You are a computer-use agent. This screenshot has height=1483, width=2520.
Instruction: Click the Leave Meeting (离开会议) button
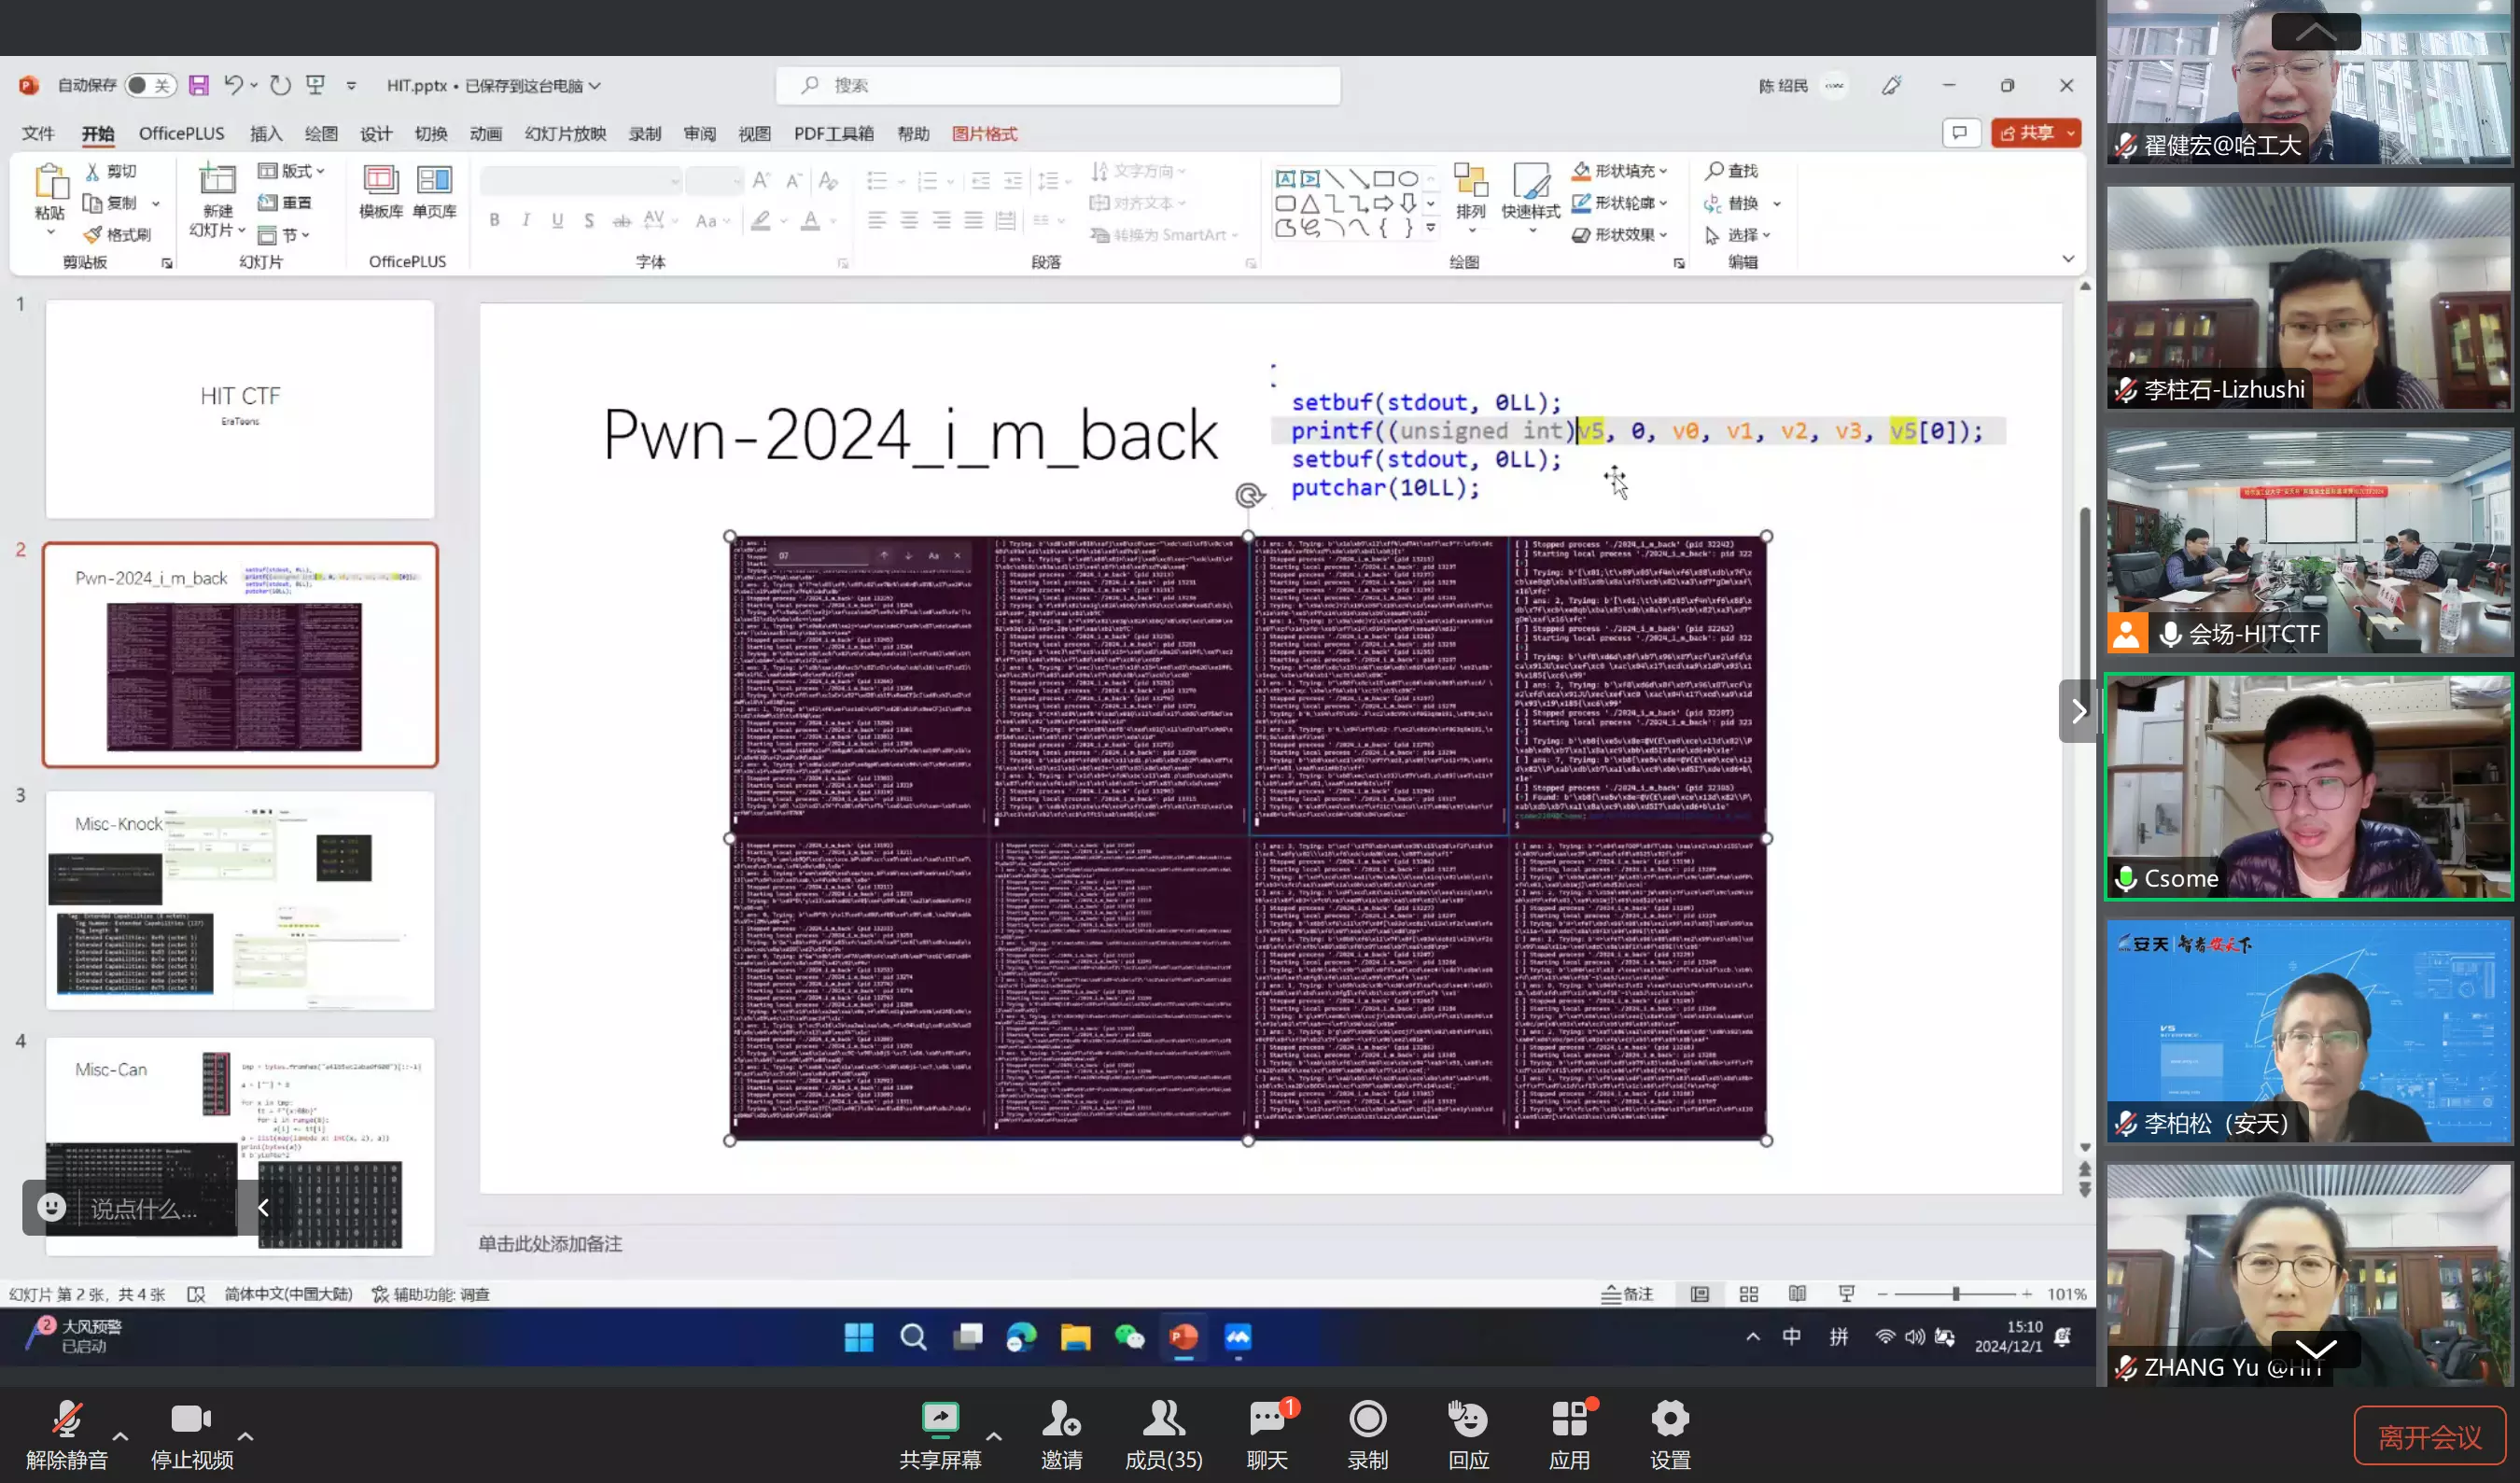[x=2429, y=1437]
